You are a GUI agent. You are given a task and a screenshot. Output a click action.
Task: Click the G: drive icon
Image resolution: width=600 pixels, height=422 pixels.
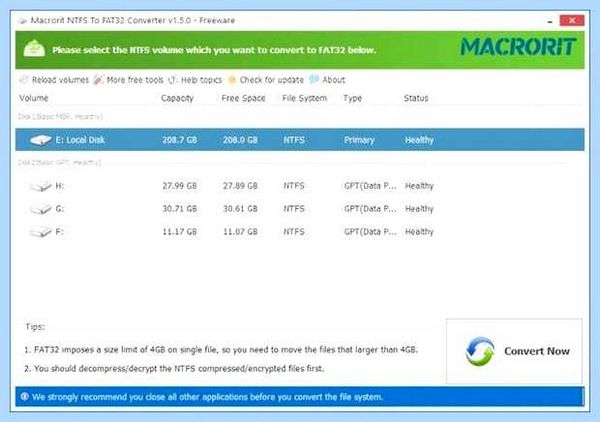click(x=41, y=209)
